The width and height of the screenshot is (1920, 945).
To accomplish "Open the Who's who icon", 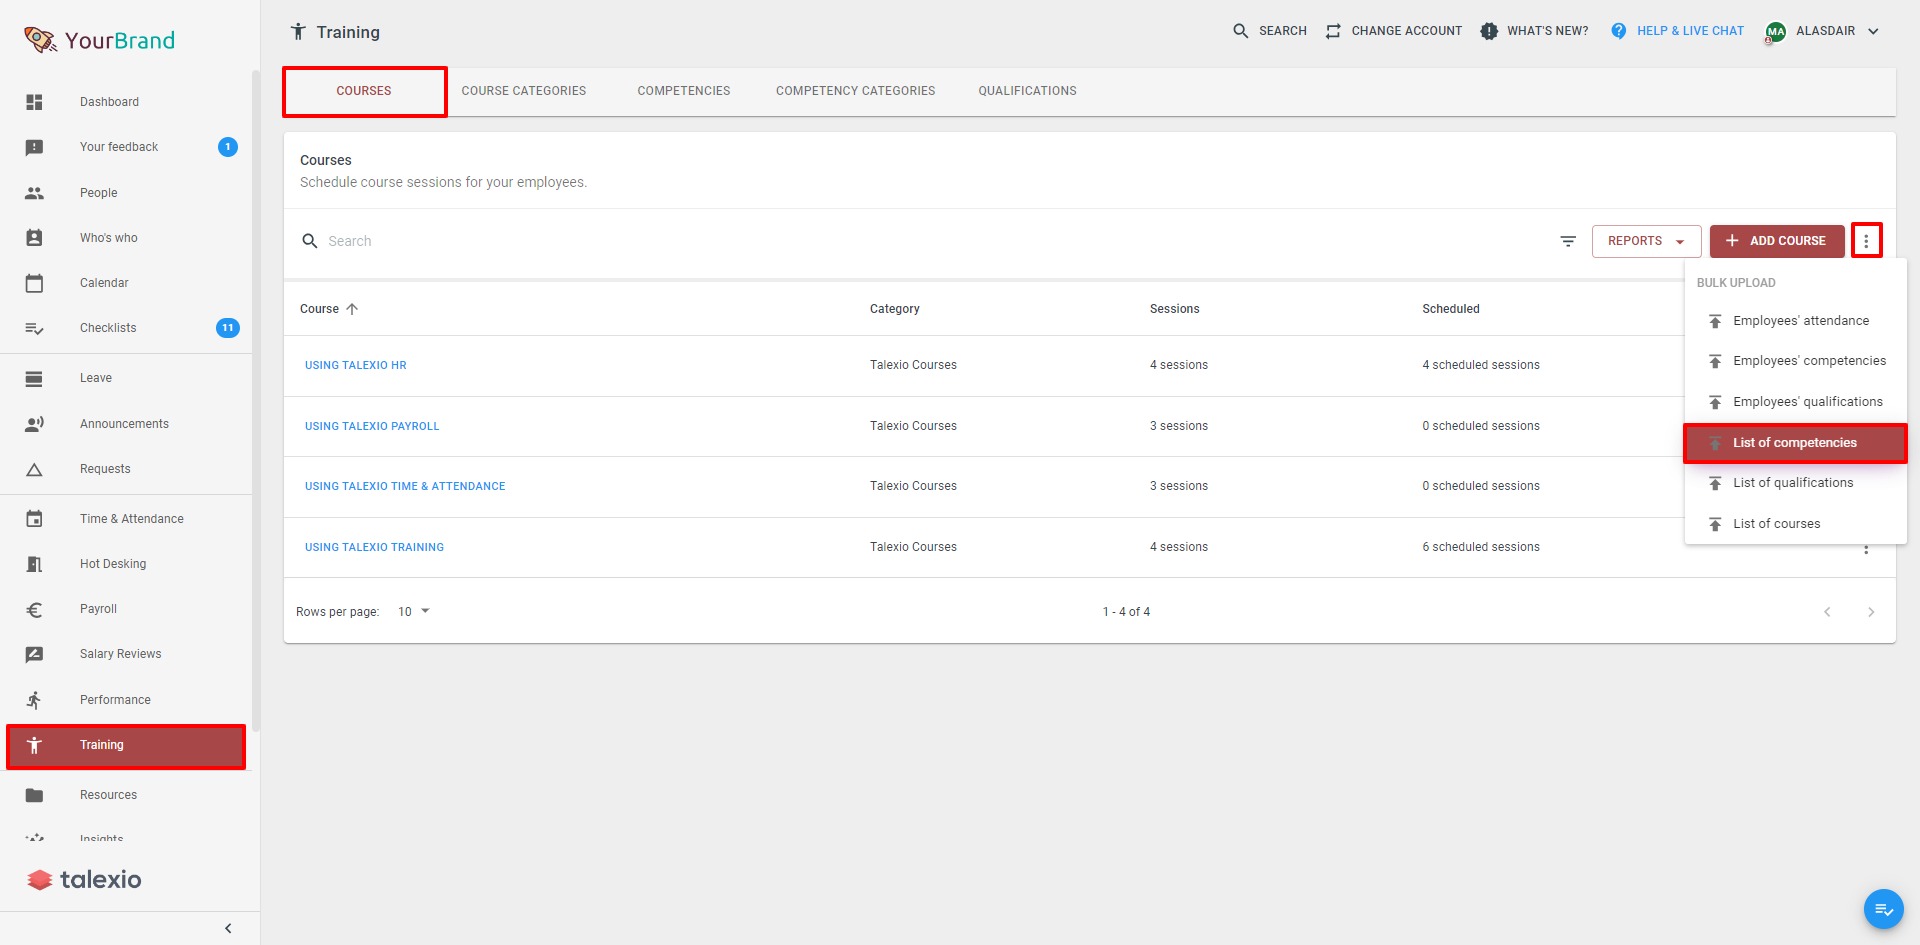I will tap(34, 238).
